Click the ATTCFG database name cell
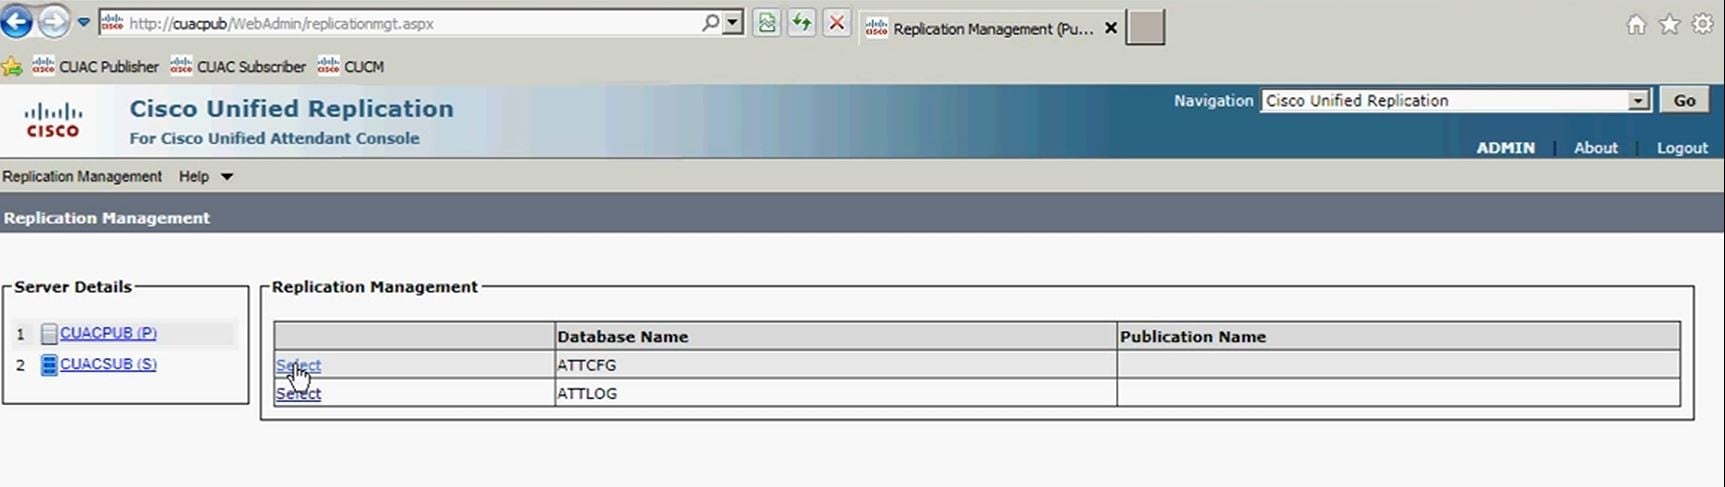 click(835, 365)
